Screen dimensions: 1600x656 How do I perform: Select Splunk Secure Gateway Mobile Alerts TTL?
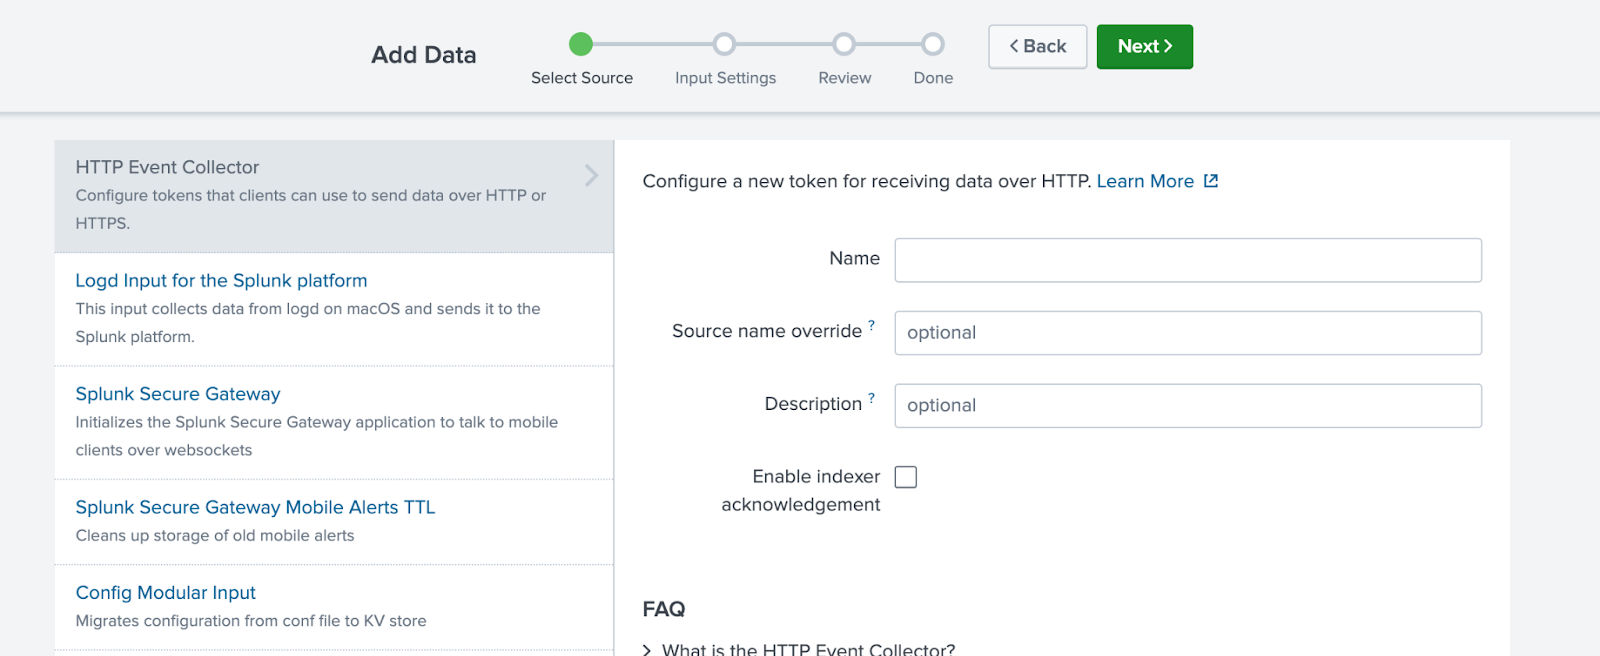point(255,507)
